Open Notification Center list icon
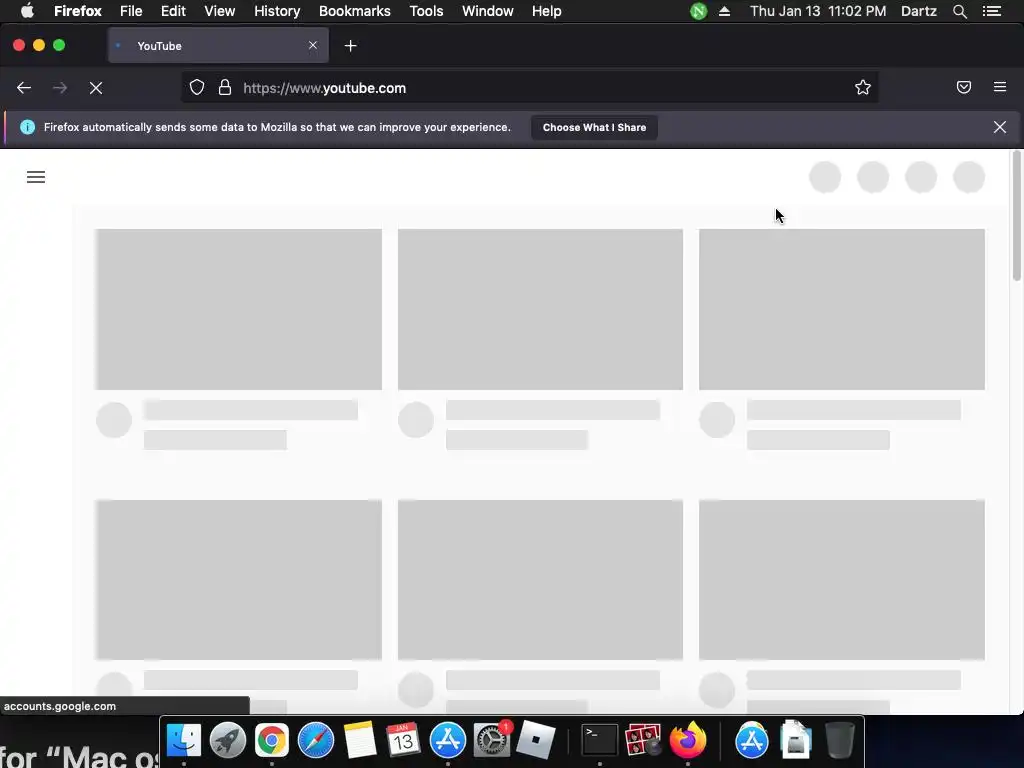 [x=992, y=11]
